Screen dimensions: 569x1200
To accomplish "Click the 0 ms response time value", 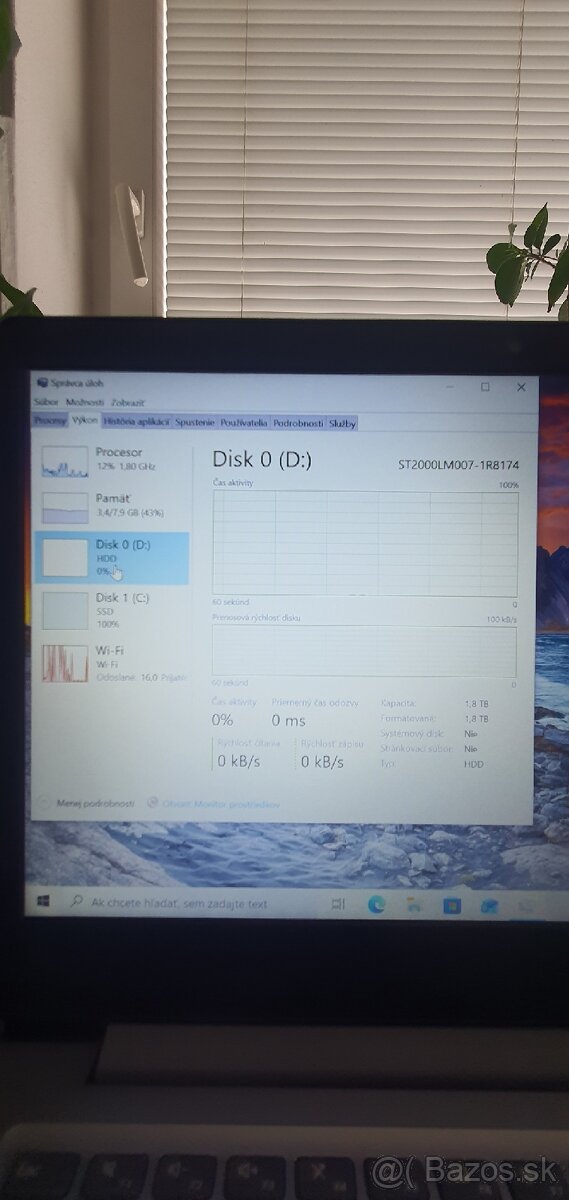I will click(x=288, y=720).
